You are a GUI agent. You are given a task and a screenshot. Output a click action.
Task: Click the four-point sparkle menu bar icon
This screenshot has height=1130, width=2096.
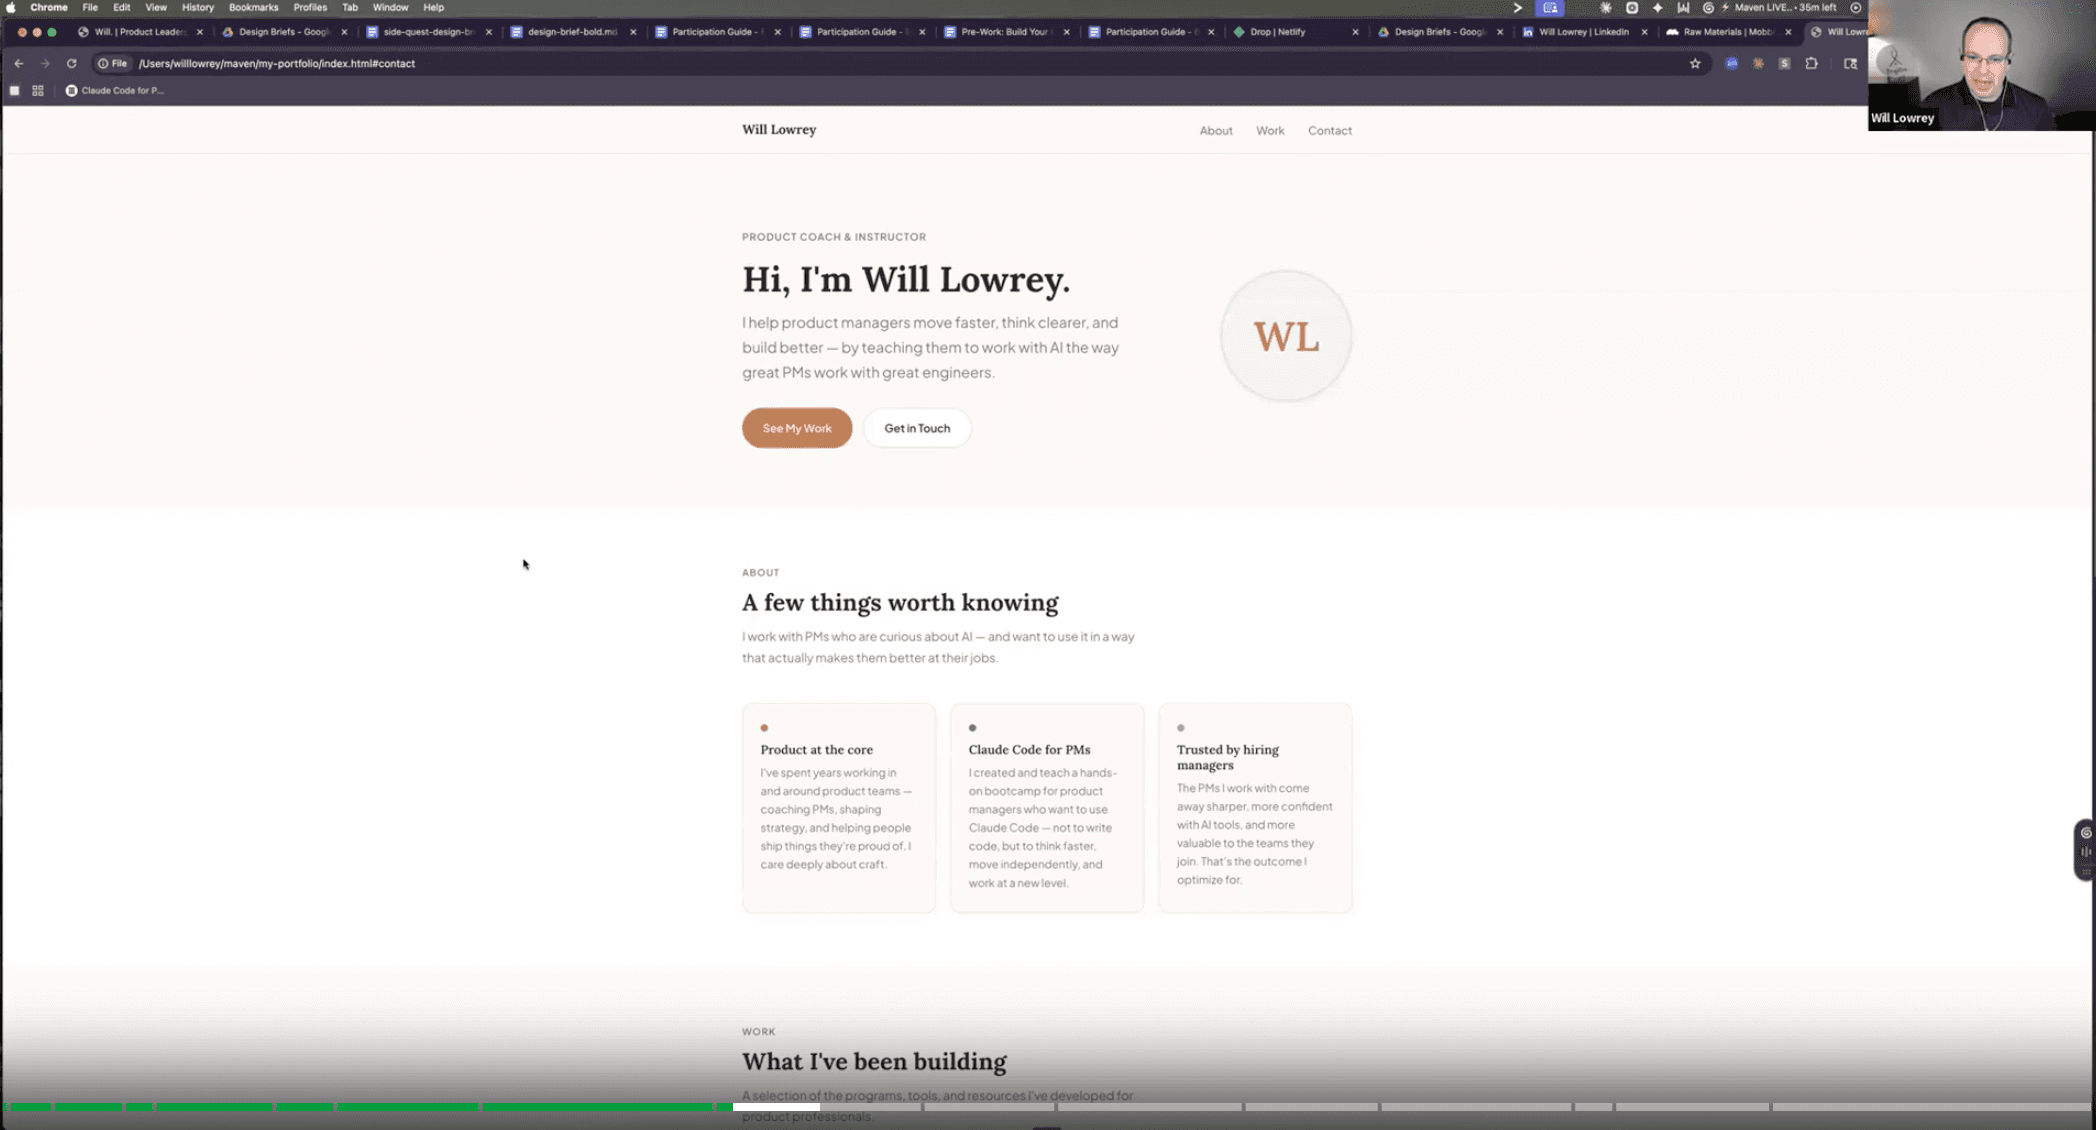pyautogui.click(x=1657, y=7)
